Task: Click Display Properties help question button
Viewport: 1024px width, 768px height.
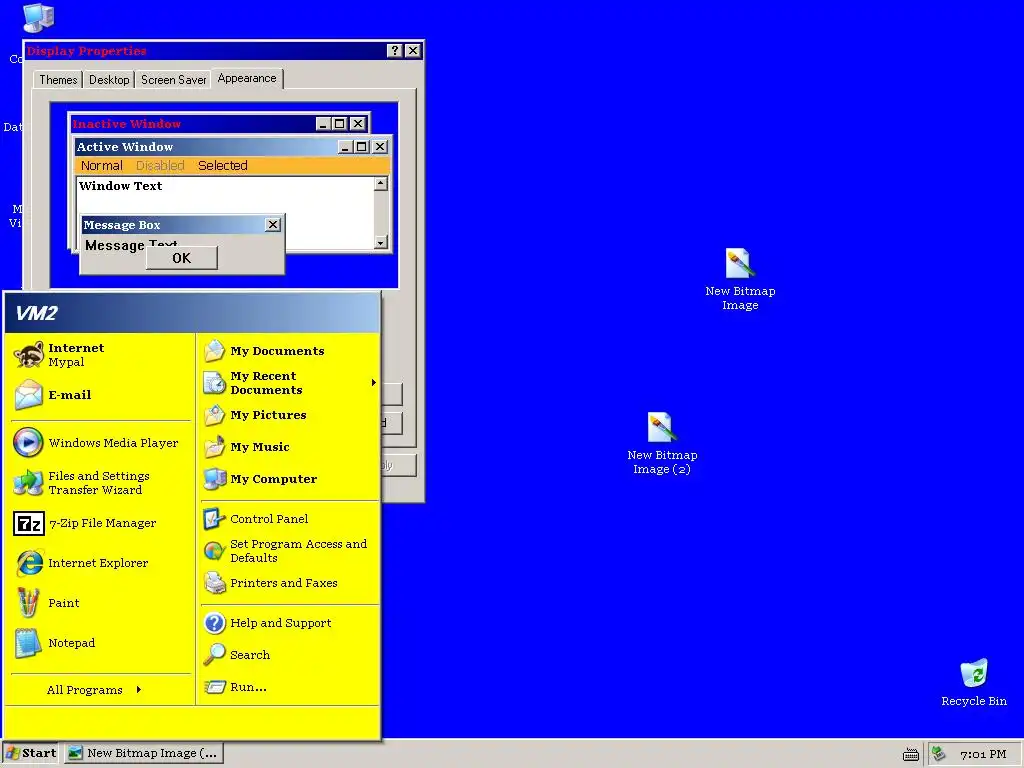Action: 394,51
